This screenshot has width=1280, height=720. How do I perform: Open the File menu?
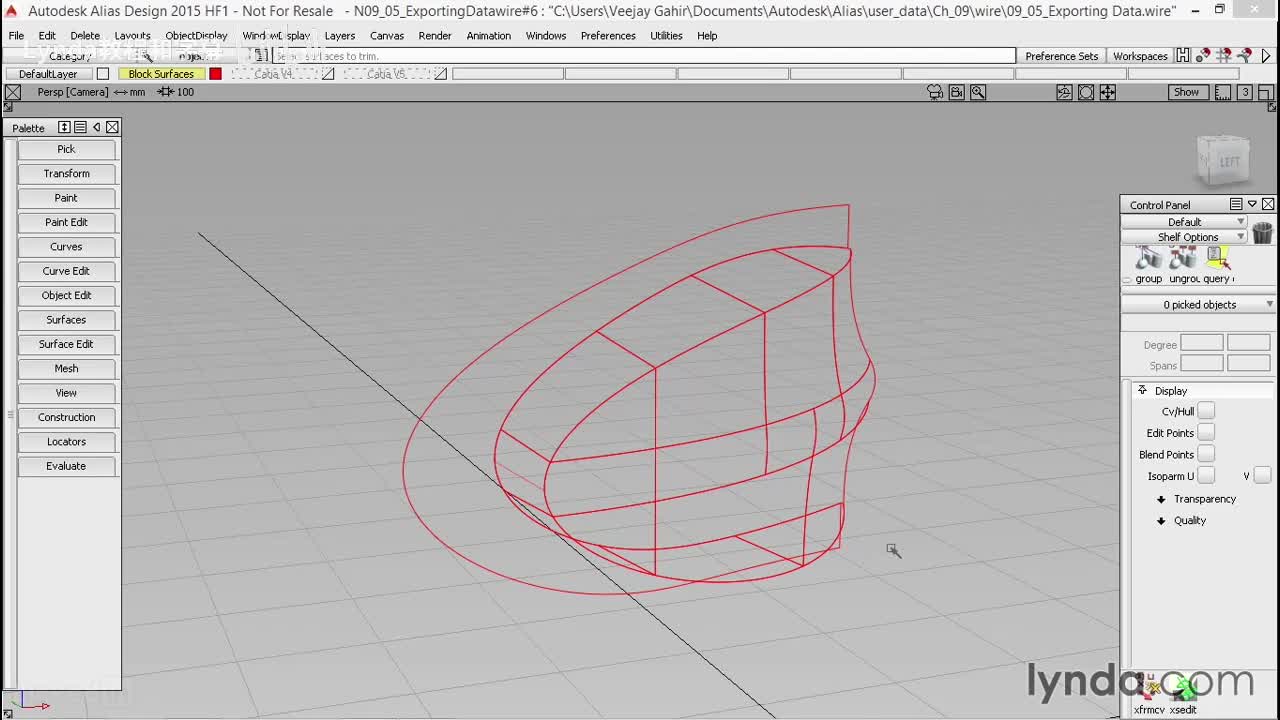17,36
